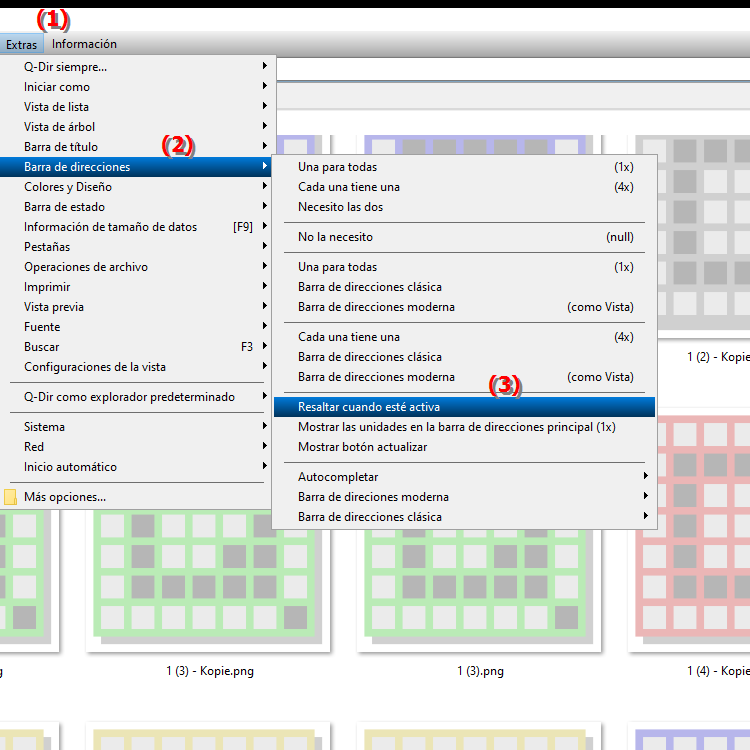Choose Cada una tiene una (4x) above clásica
750x750 pixels.
click(x=464, y=337)
